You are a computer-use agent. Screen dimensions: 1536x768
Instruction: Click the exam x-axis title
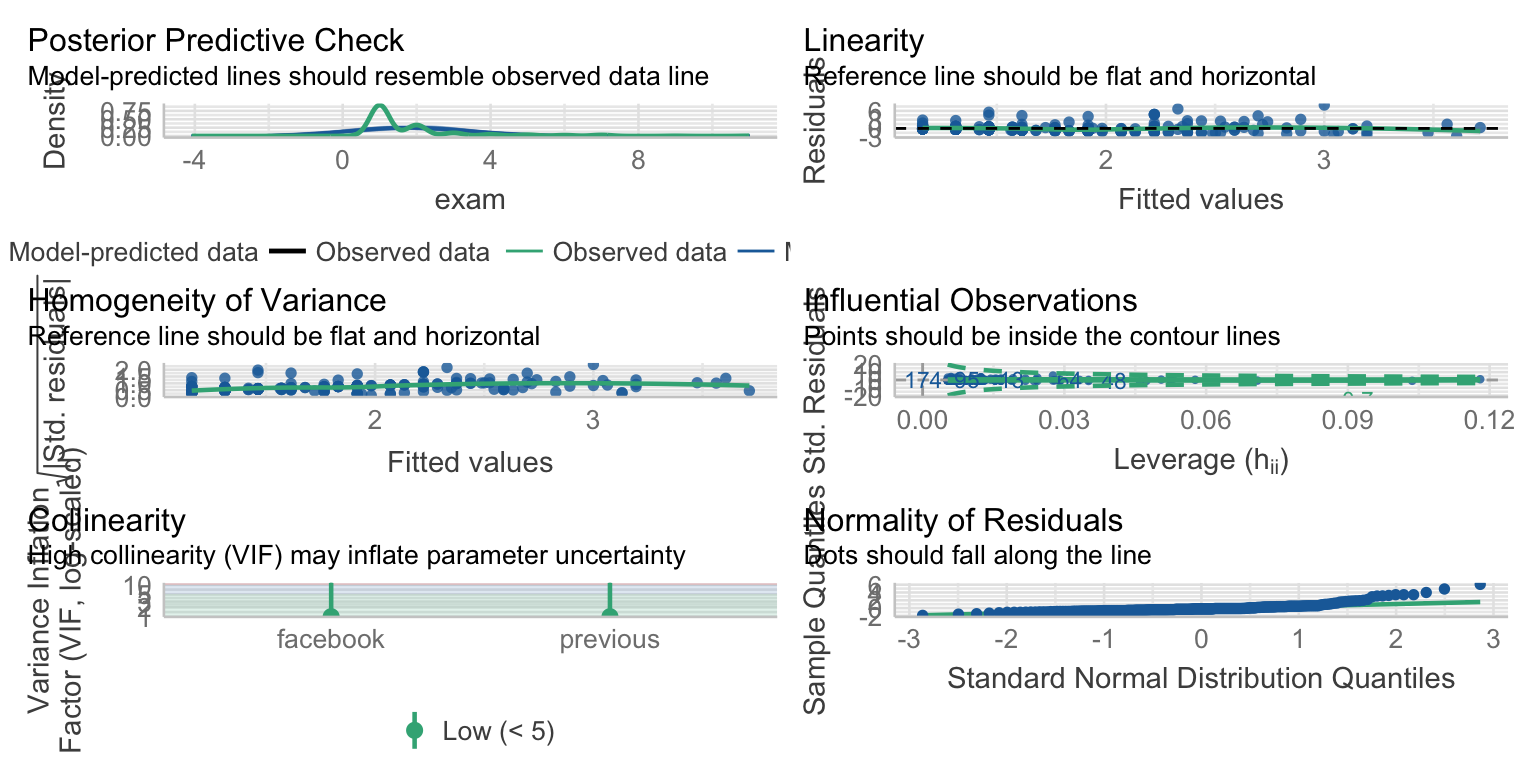[x=470, y=200]
